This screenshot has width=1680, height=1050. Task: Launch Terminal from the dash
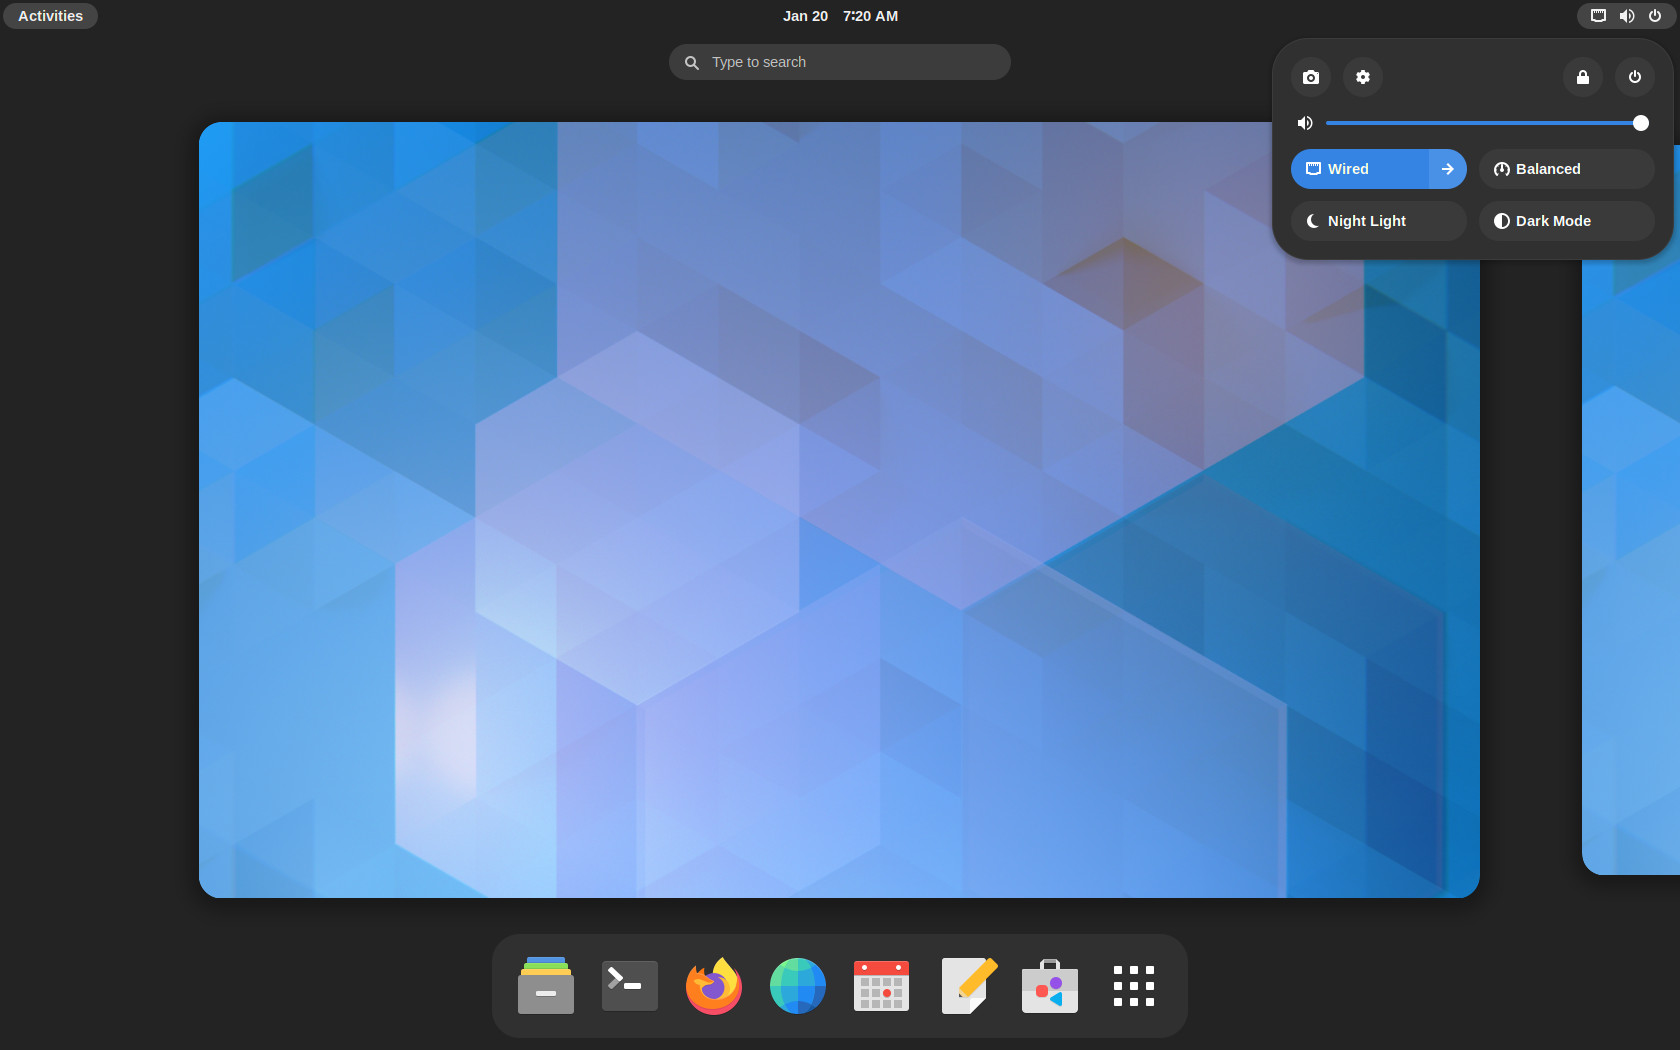(x=630, y=986)
